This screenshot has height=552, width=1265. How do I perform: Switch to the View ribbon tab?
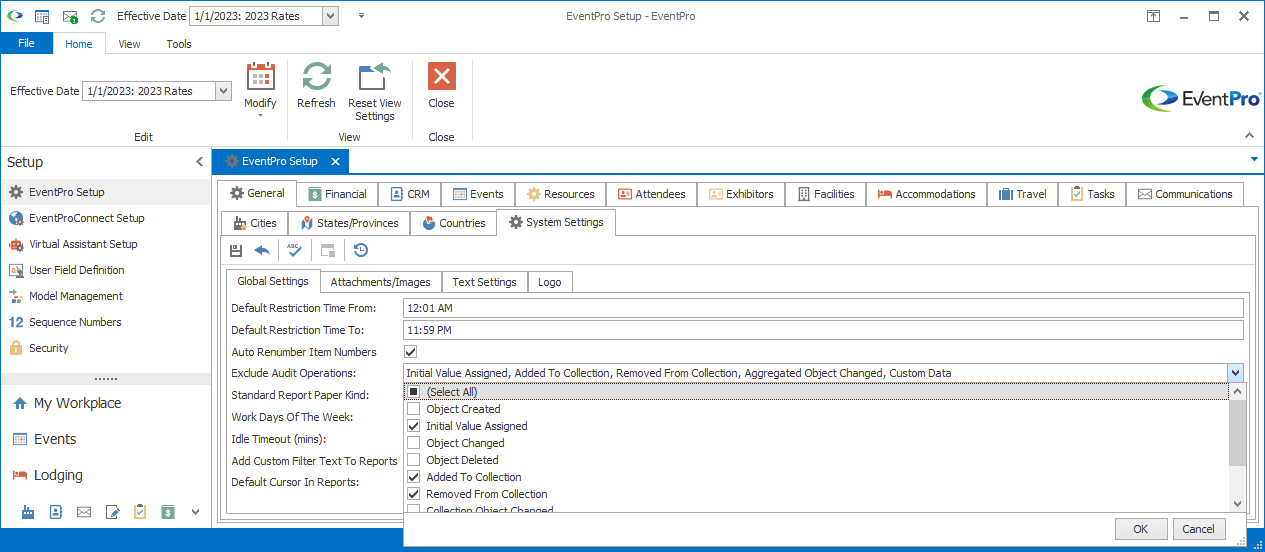pos(129,44)
